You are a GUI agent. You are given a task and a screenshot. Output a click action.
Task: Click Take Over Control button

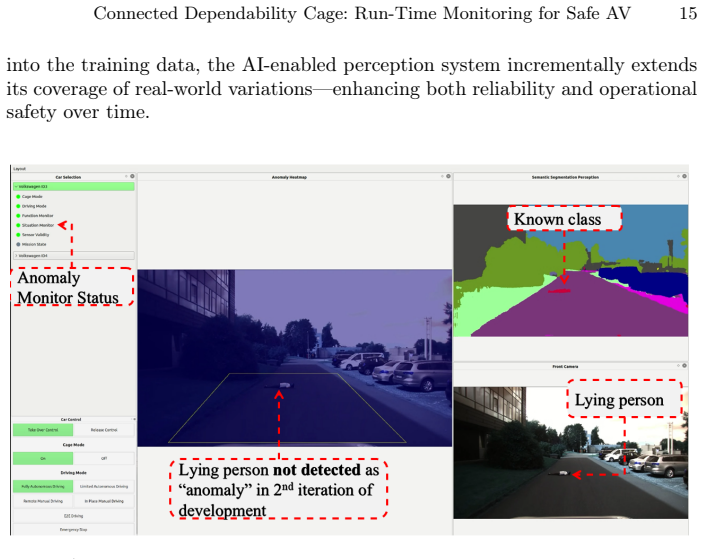(x=43, y=430)
